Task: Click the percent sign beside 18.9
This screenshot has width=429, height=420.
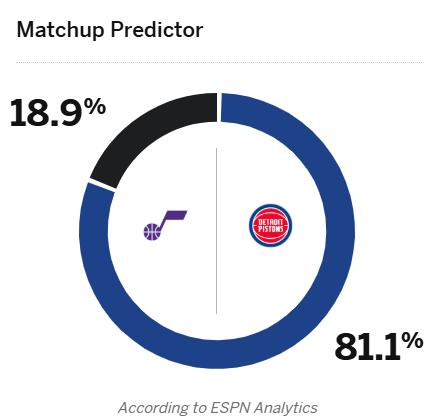Action: [x=94, y=107]
